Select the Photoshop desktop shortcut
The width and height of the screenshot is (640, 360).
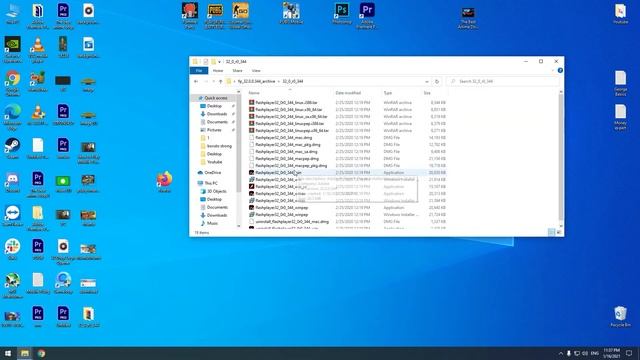click(x=342, y=14)
